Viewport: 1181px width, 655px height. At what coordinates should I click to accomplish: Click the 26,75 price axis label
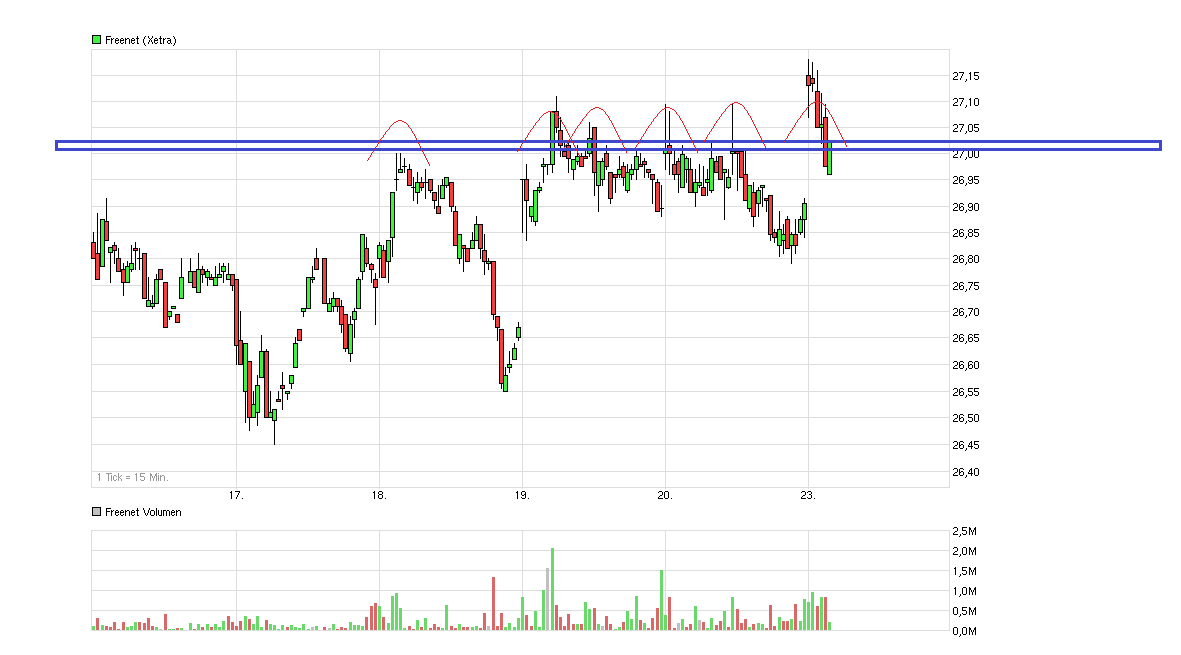coord(966,286)
